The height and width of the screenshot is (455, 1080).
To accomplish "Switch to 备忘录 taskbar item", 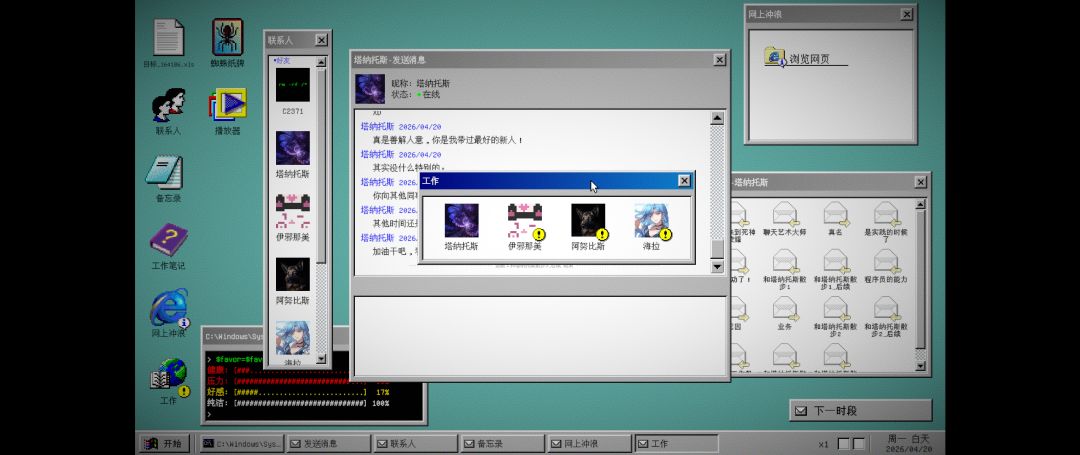I will [502, 444].
